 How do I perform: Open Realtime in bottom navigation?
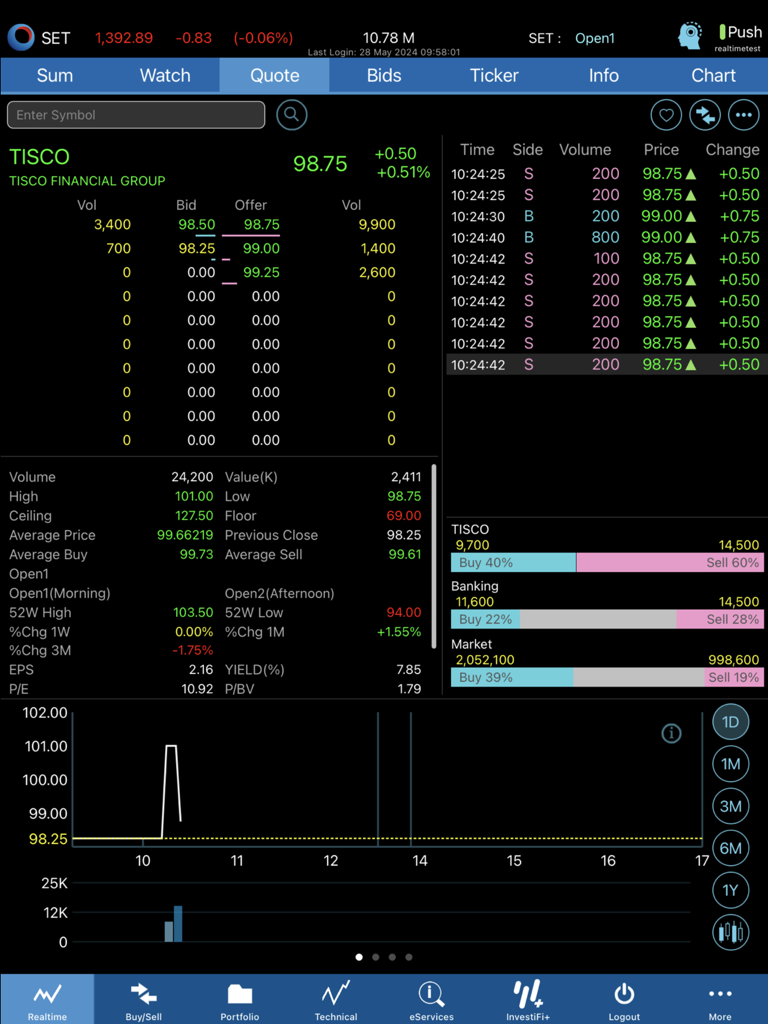point(47,999)
